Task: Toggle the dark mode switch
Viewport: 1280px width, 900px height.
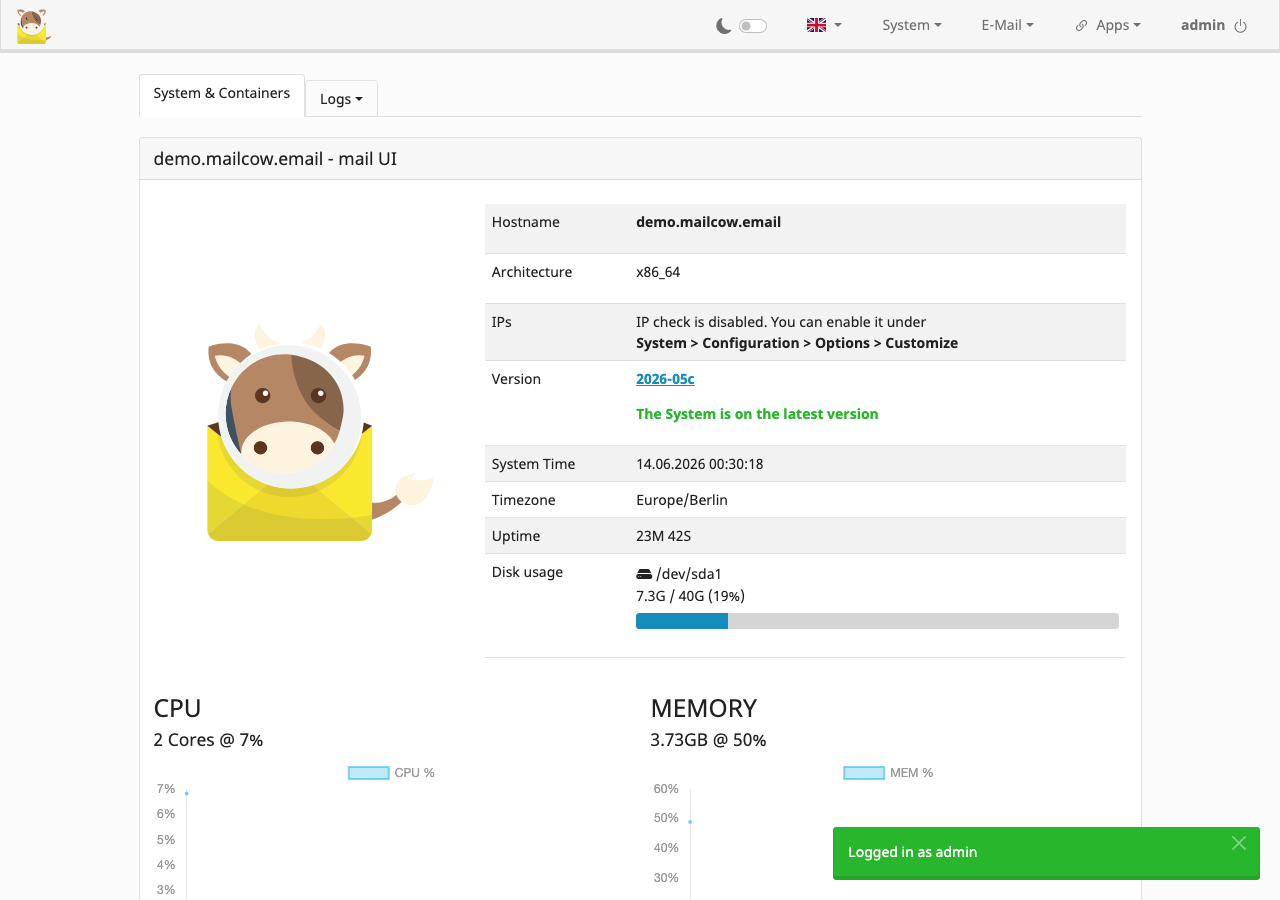Action: tap(753, 26)
